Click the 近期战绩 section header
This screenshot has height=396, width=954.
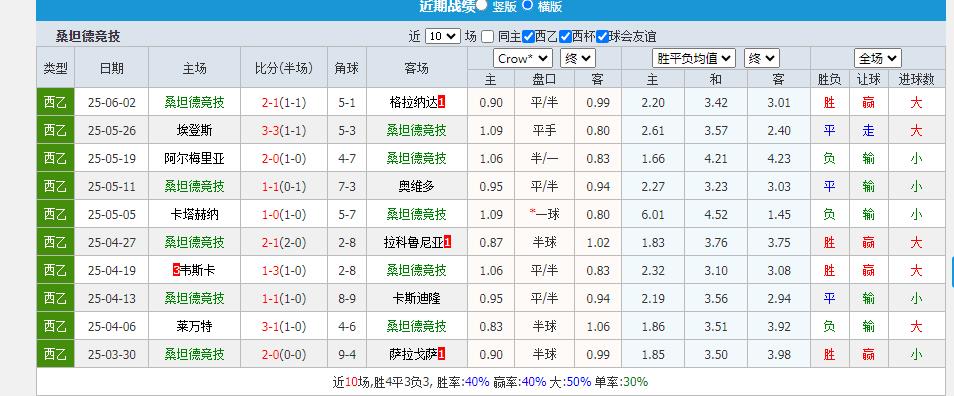(x=447, y=6)
